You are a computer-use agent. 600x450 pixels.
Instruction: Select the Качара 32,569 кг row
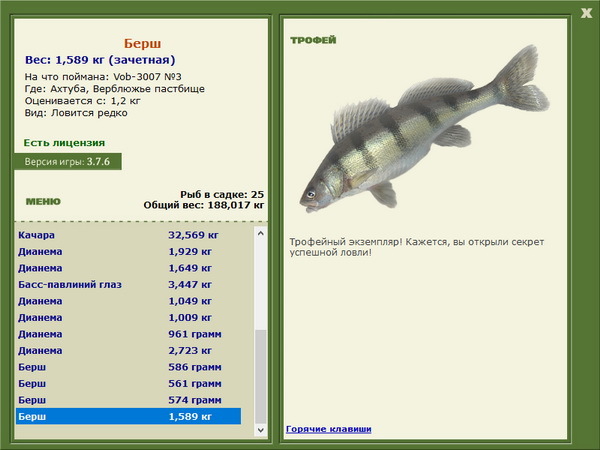(x=129, y=235)
